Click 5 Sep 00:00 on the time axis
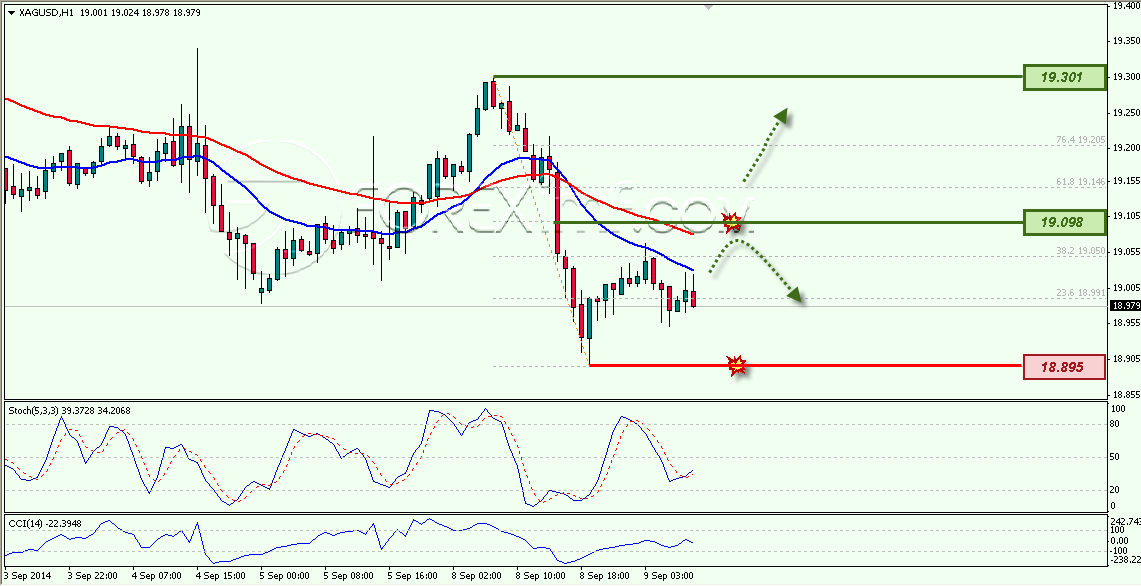 [286, 576]
